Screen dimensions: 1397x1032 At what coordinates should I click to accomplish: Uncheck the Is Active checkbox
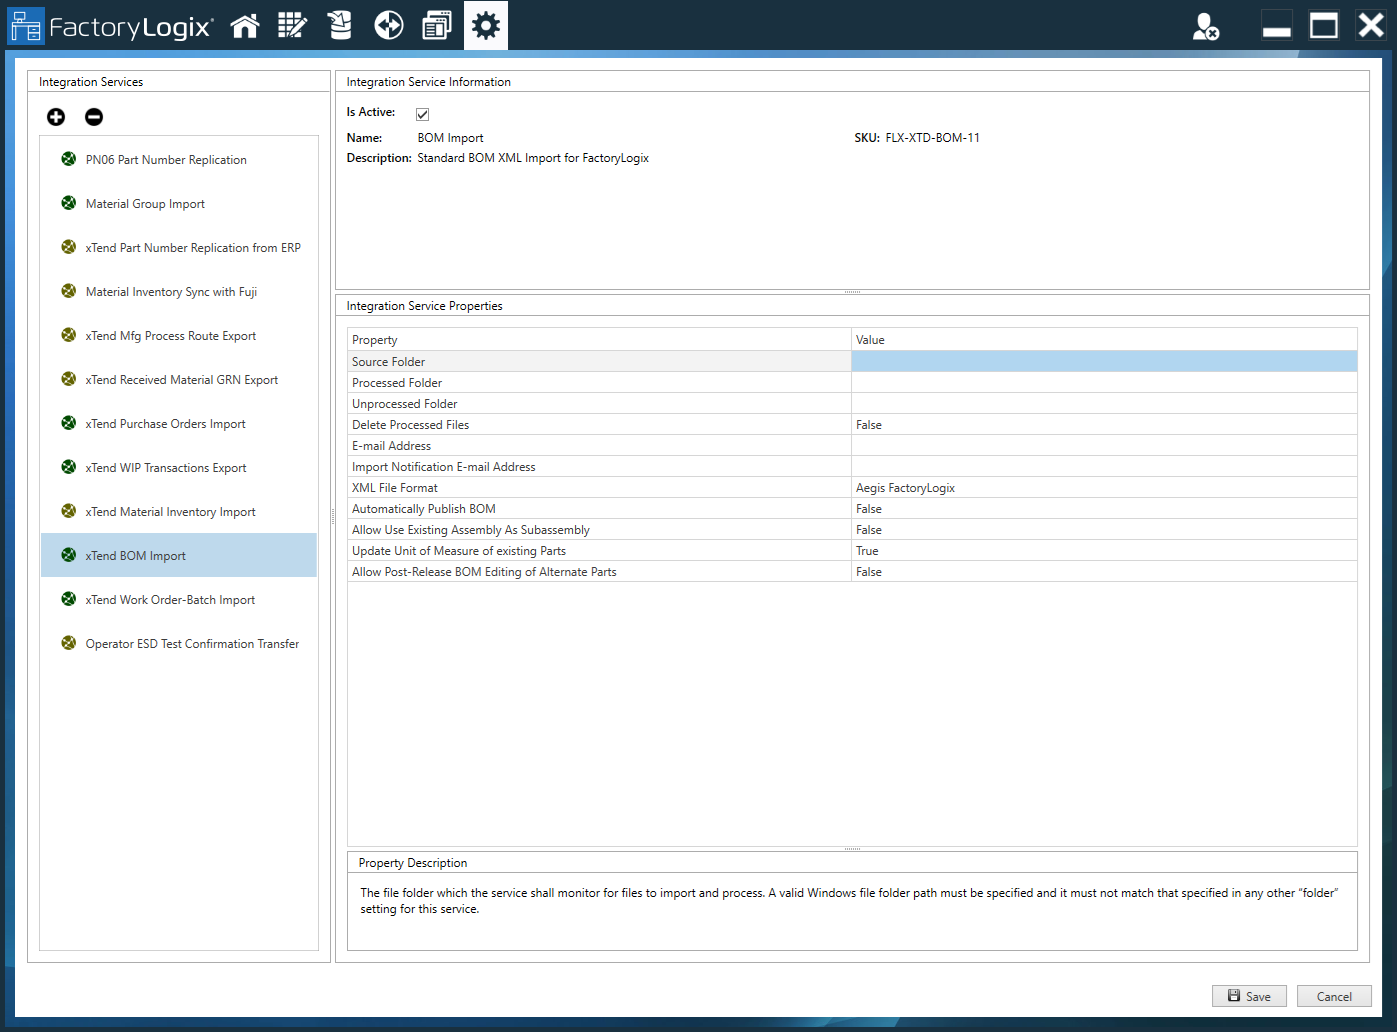[422, 113]
